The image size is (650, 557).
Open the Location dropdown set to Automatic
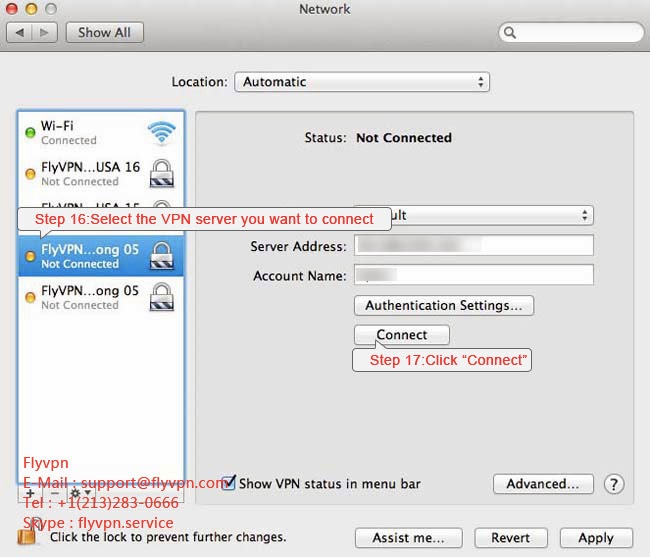pyautogui.click(x=361, y=82)
